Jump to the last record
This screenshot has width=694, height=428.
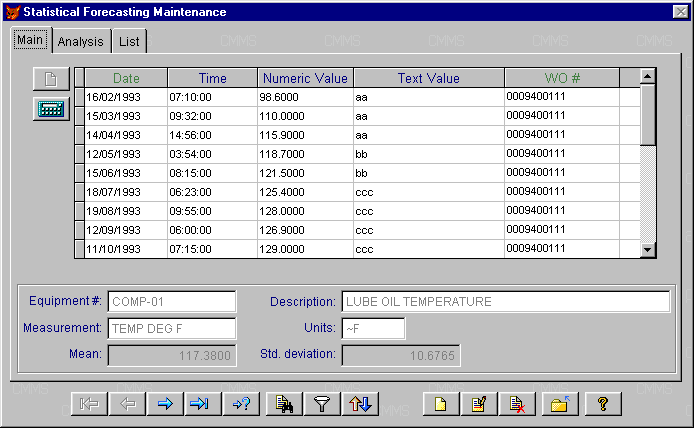click(200, 404)
